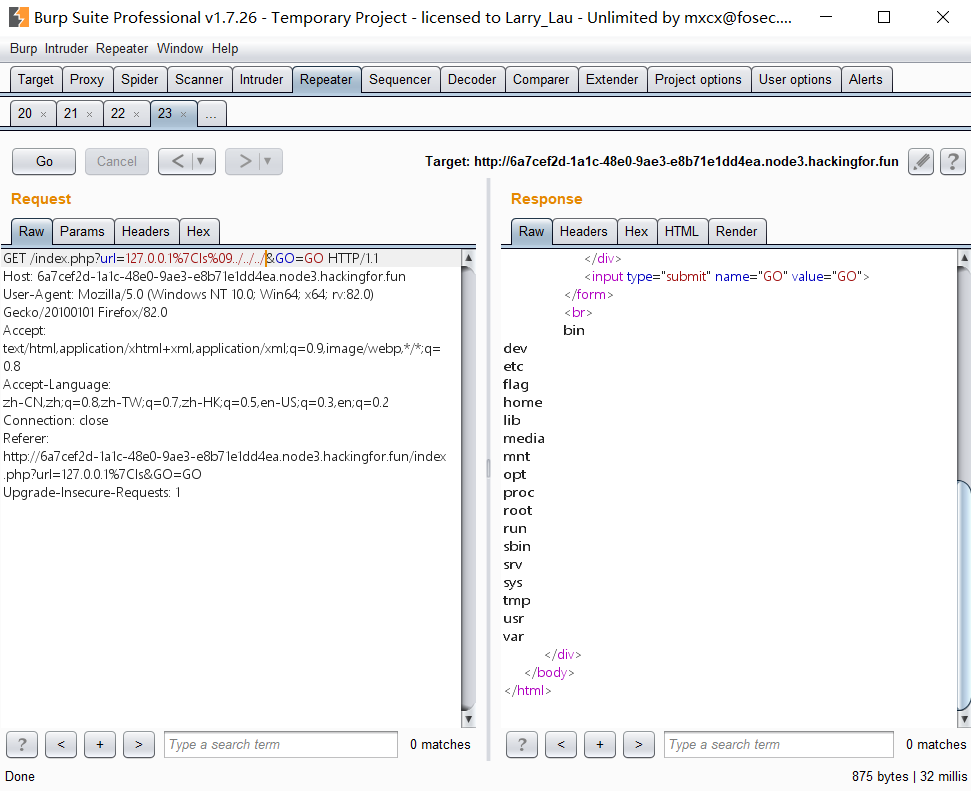Expand the history forward dropdown arrow
The height and width of the screenshot is (791, 971).
268,162
